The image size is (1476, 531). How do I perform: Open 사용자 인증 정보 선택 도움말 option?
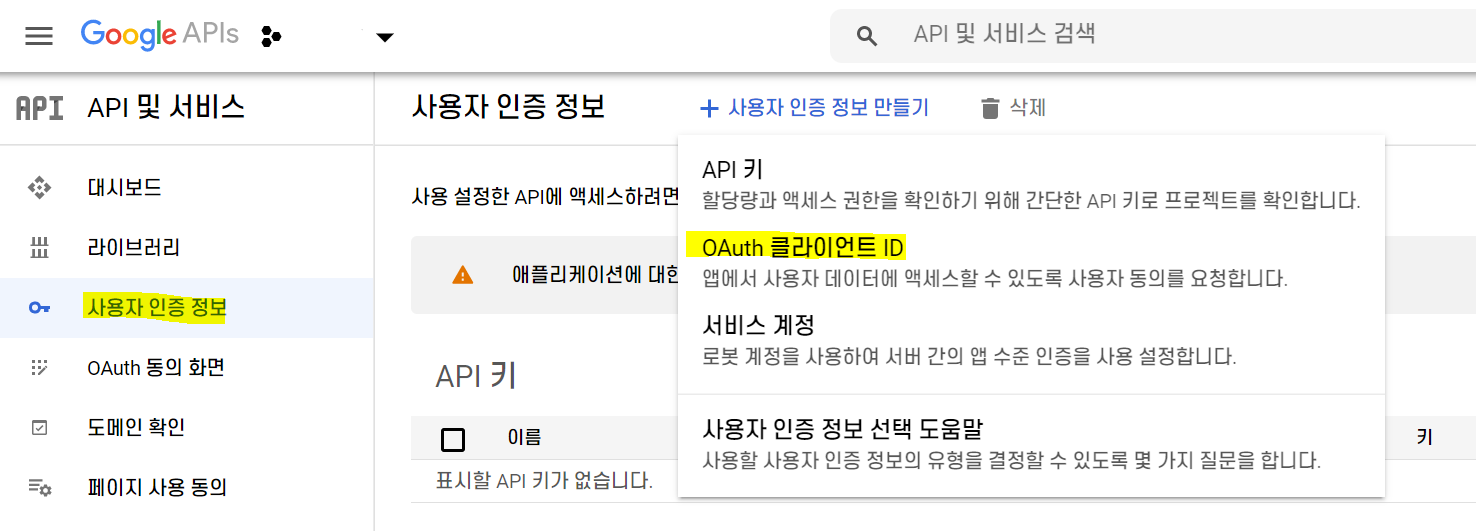[1031, 445]
